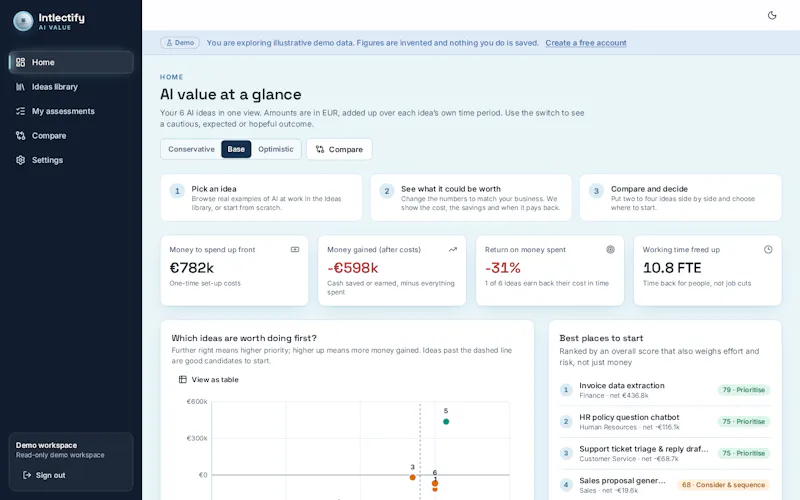Open Home in the sidebar
The width and height of the screenshot is (800, 500).
(x=71, y=62)
